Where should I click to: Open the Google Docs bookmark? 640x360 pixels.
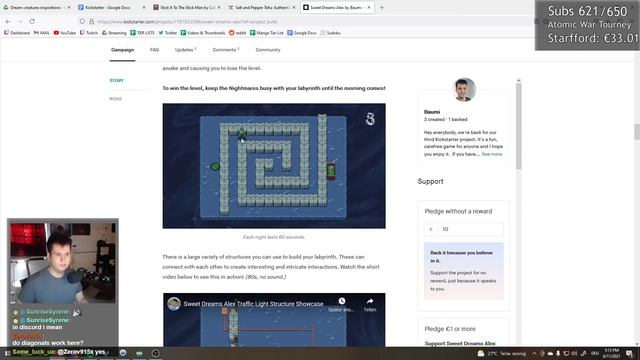(302, 33)
